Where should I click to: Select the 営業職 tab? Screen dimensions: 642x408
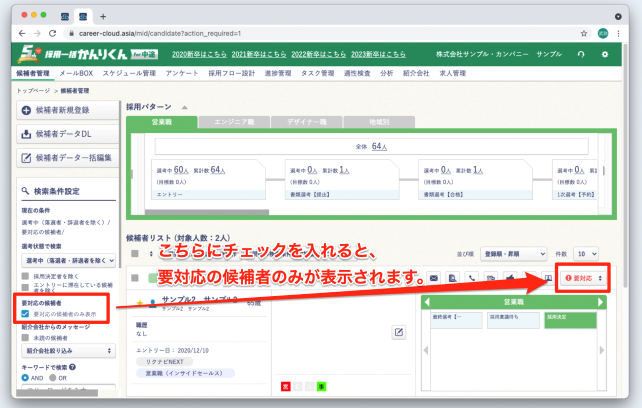[162, 122]
